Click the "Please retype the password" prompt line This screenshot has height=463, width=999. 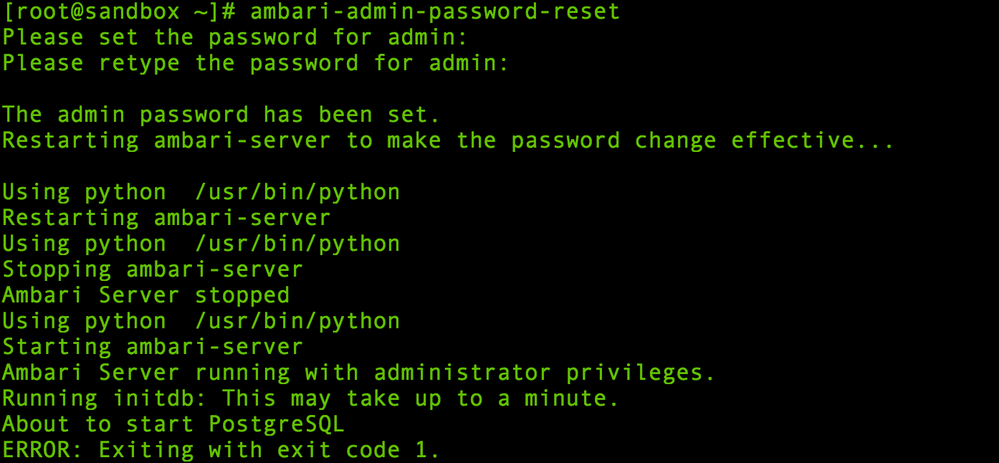tap(255, 64)
